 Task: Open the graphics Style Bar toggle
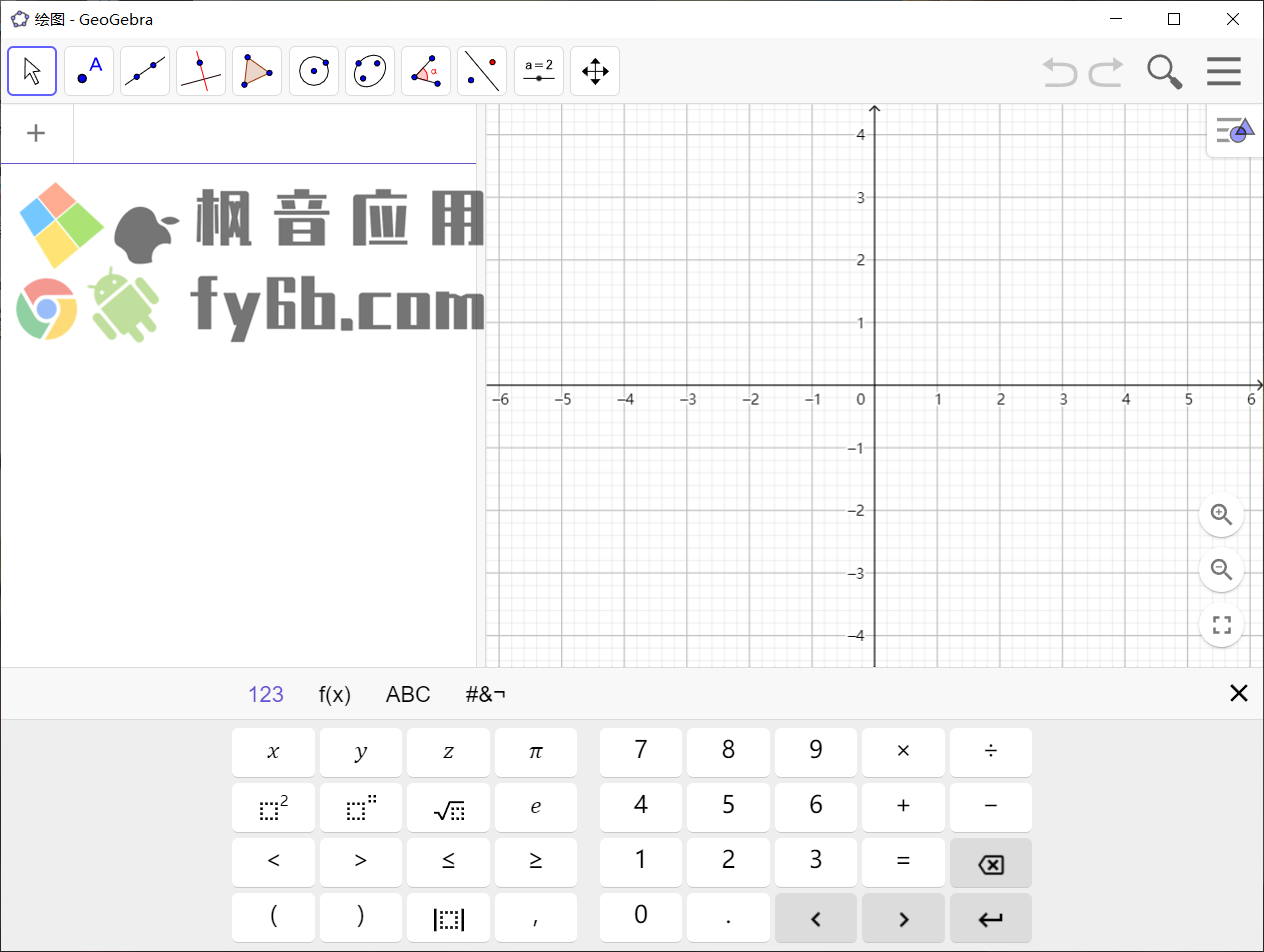(x=1235, y=130)
